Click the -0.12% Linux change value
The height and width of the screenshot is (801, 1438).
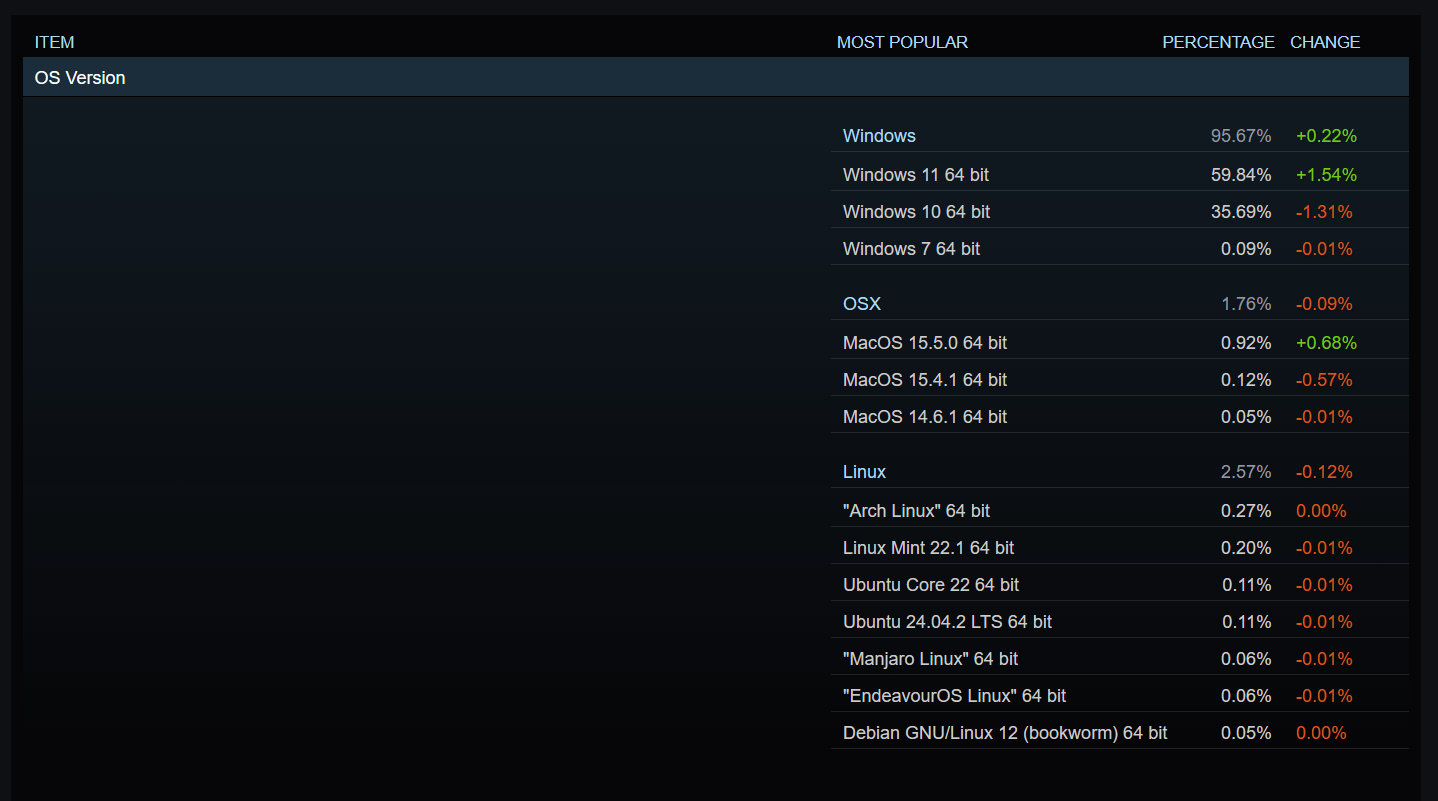click(x=1324, y=472)
